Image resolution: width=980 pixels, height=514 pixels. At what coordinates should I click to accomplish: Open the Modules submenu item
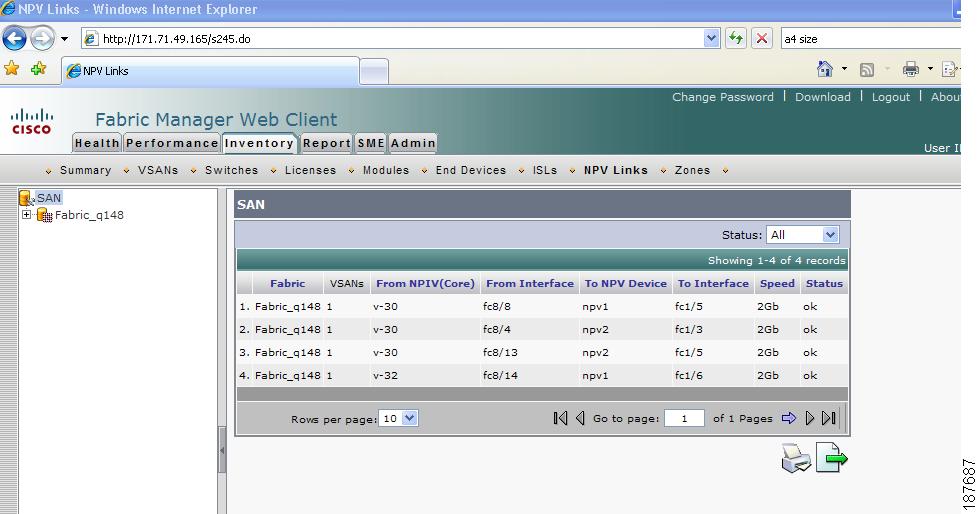(x=386, y=170)
